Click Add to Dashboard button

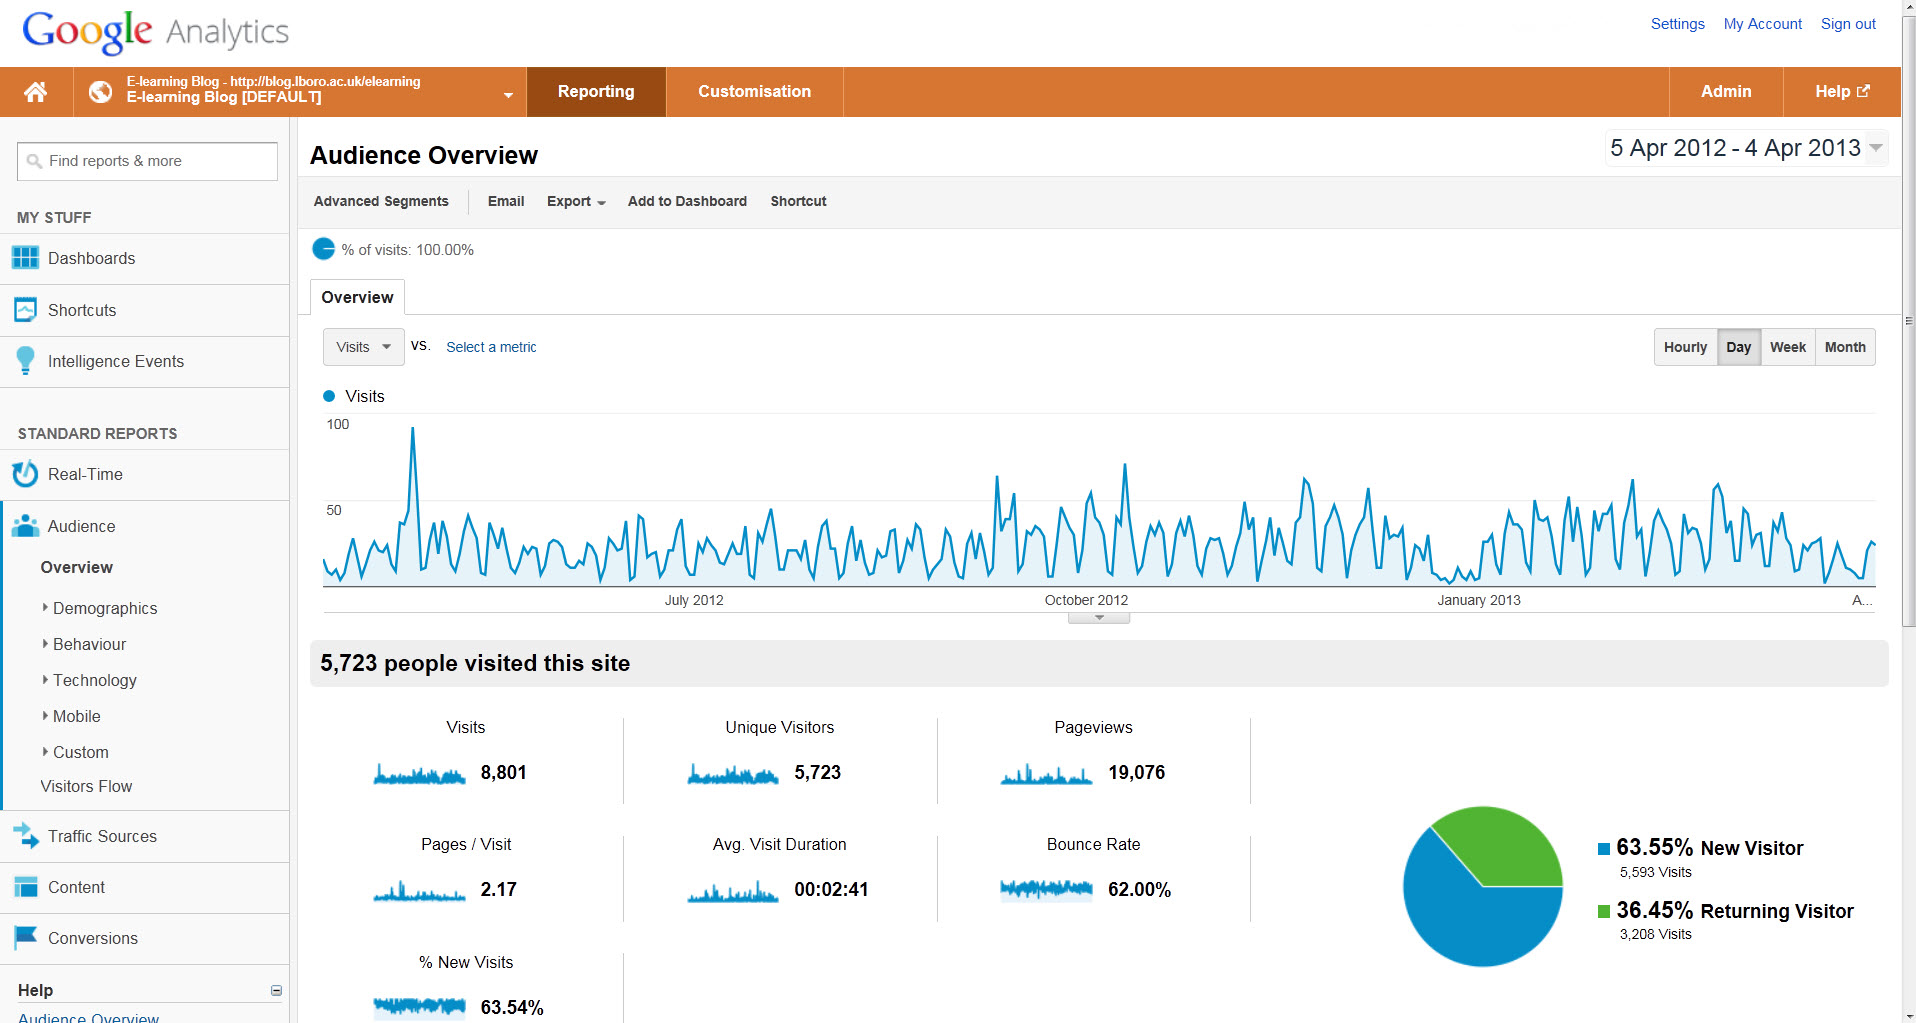[687, 201]
